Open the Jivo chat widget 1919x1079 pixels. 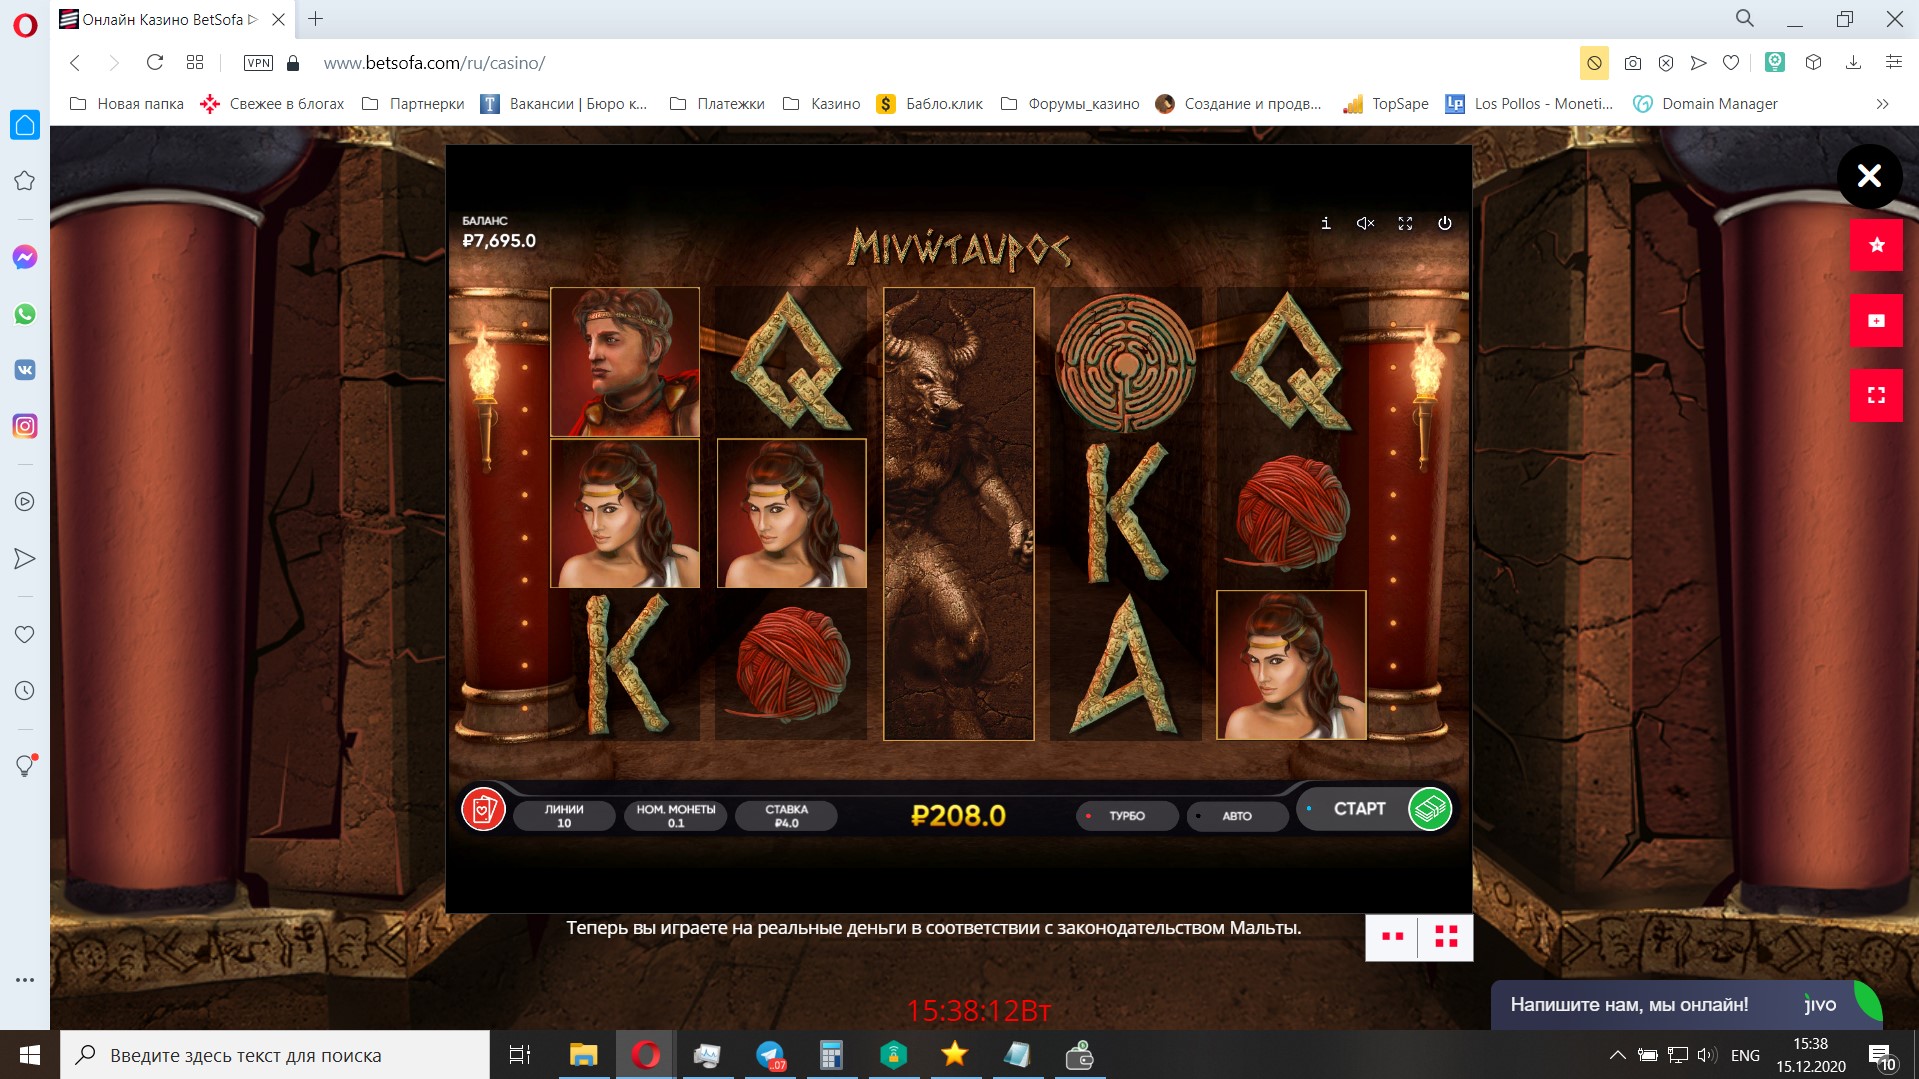pos(1686,1004)
